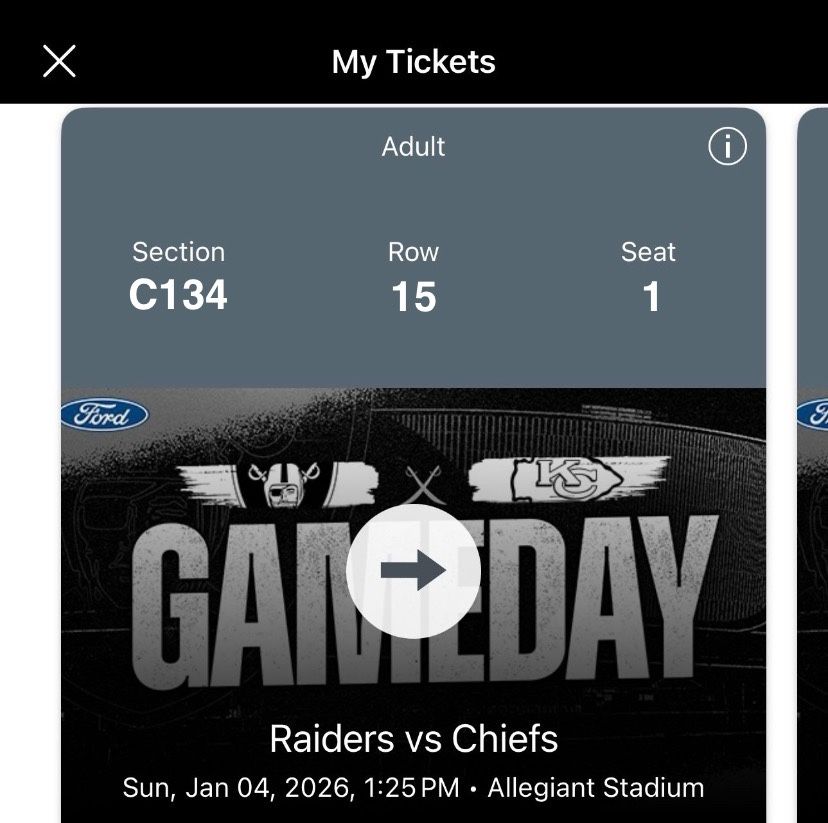Tap the Seat 1 value
Image resolution: width=828 pixels, height=823 pixels.
point(650,297)
